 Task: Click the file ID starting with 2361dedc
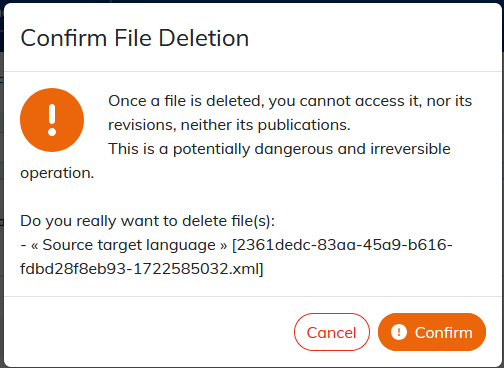click(342, 245)
